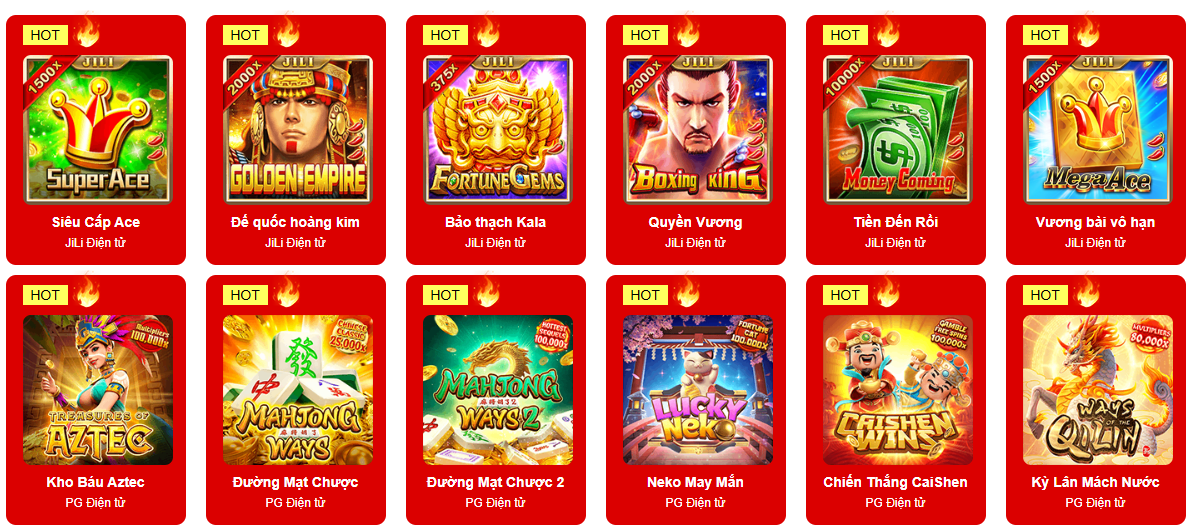Launch the Ways of the Qilin thumbnail
The image size is (1190, 528).
(x=1098, y=390)
